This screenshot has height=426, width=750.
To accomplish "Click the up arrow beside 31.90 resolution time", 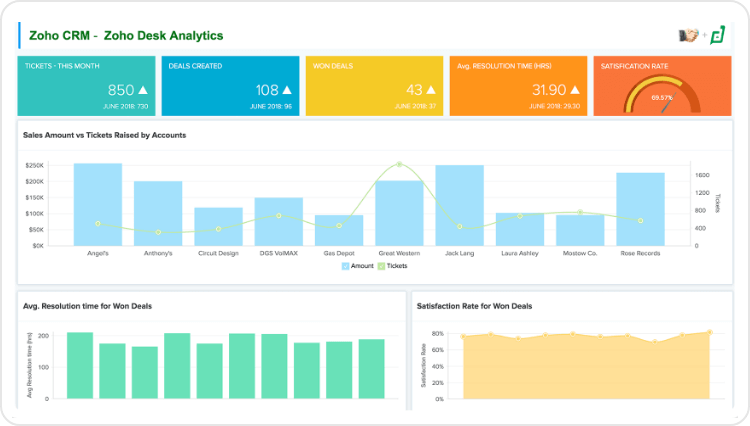I will pos(574,89).
